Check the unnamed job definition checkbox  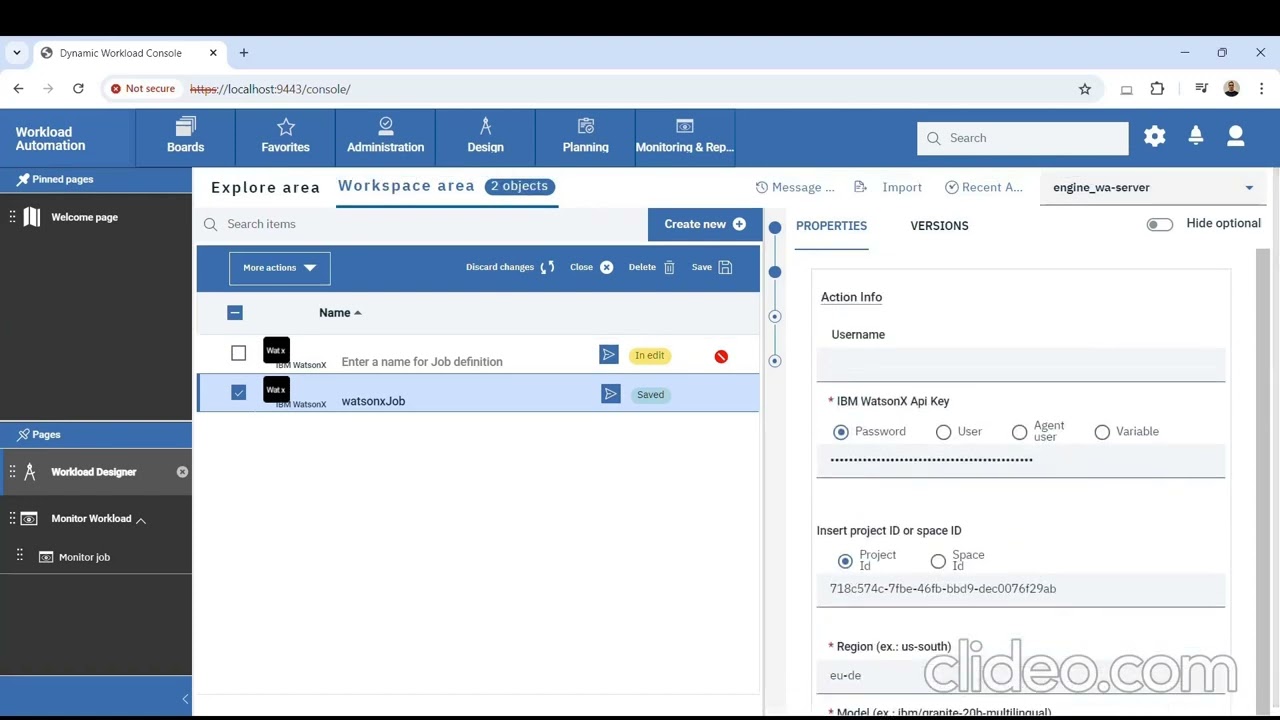[x=238, y=353]
